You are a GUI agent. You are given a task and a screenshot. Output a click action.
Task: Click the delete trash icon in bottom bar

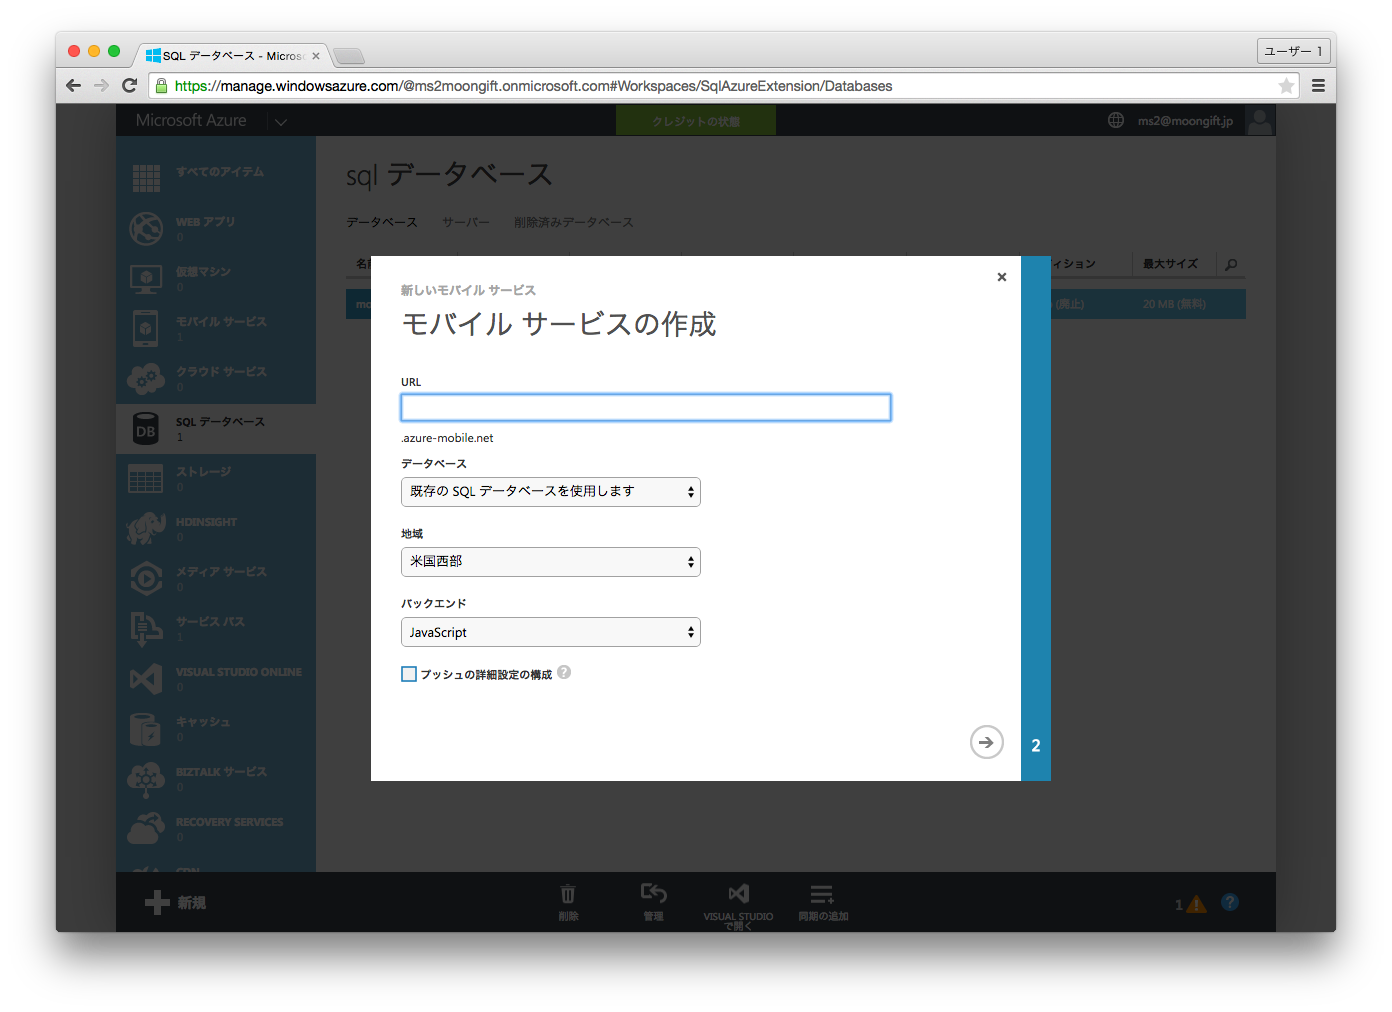(568, 895)
